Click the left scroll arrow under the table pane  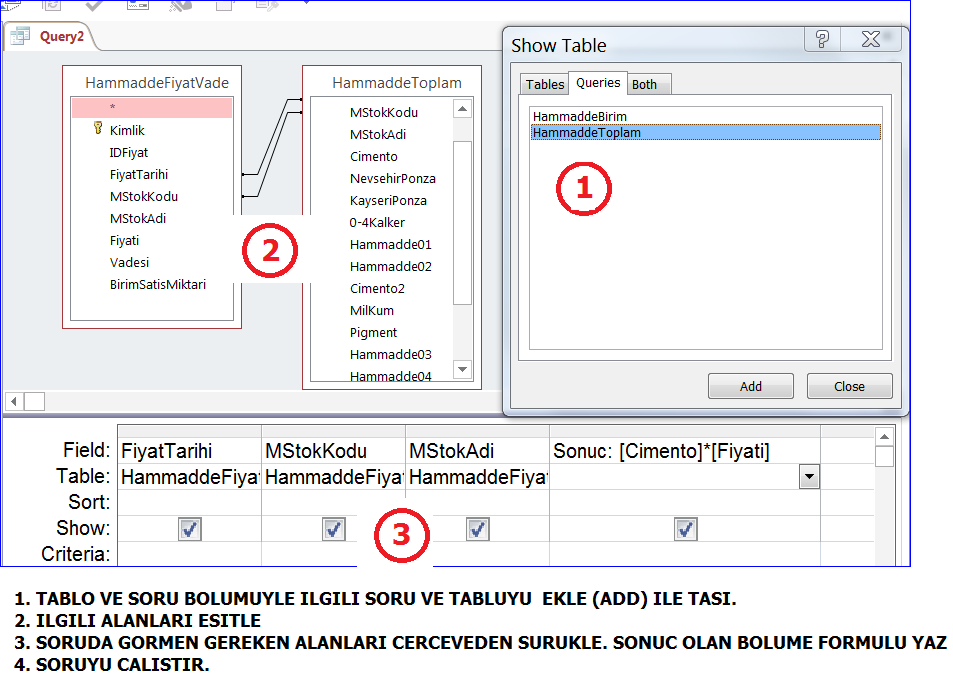13,401
